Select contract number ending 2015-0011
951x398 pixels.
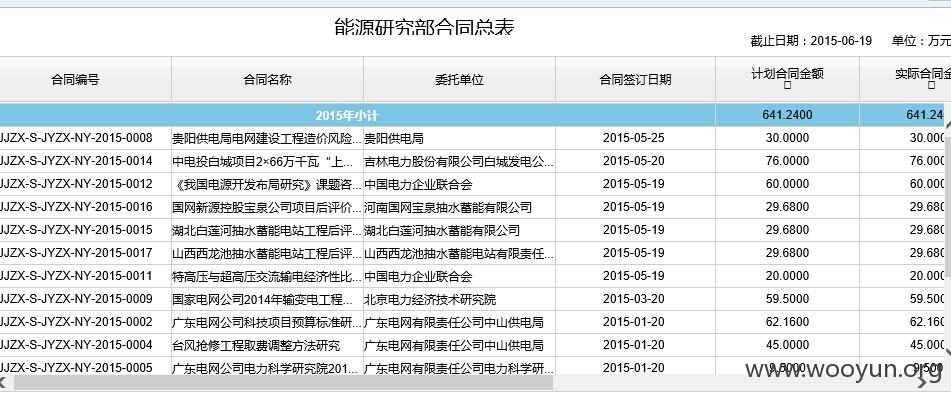(76, 276)
